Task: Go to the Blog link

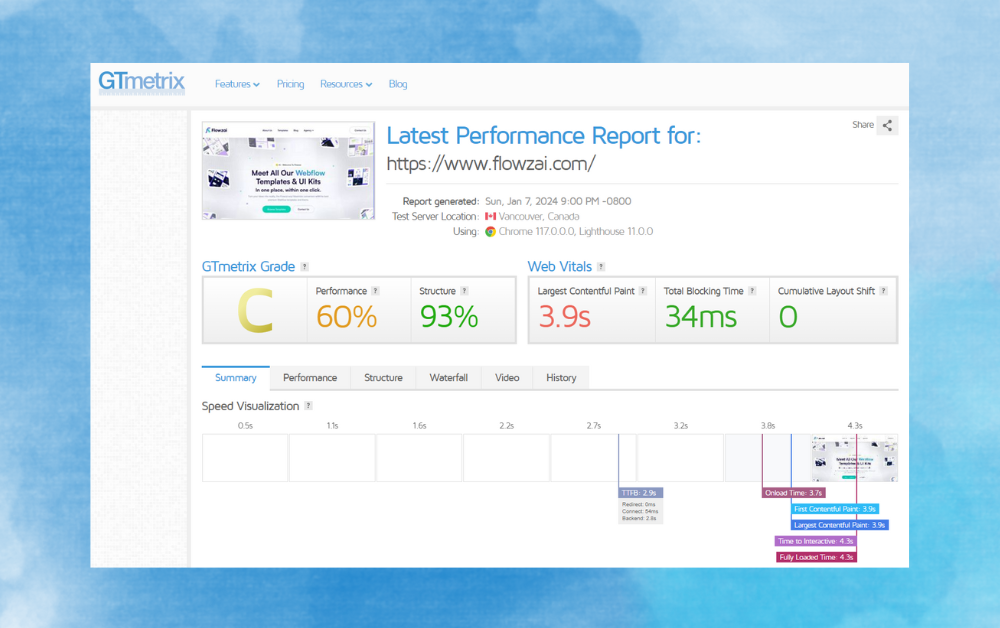Action: (398, 84)
